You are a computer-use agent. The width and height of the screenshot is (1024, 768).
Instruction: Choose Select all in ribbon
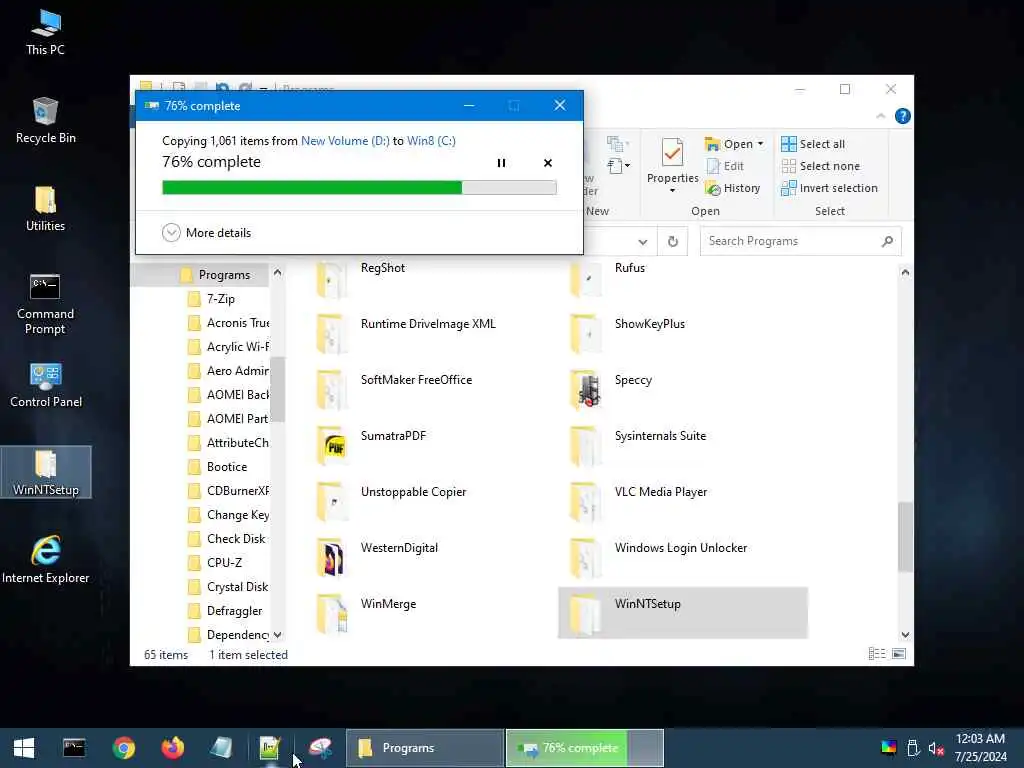pyautogui.click(x=813, y=144)
